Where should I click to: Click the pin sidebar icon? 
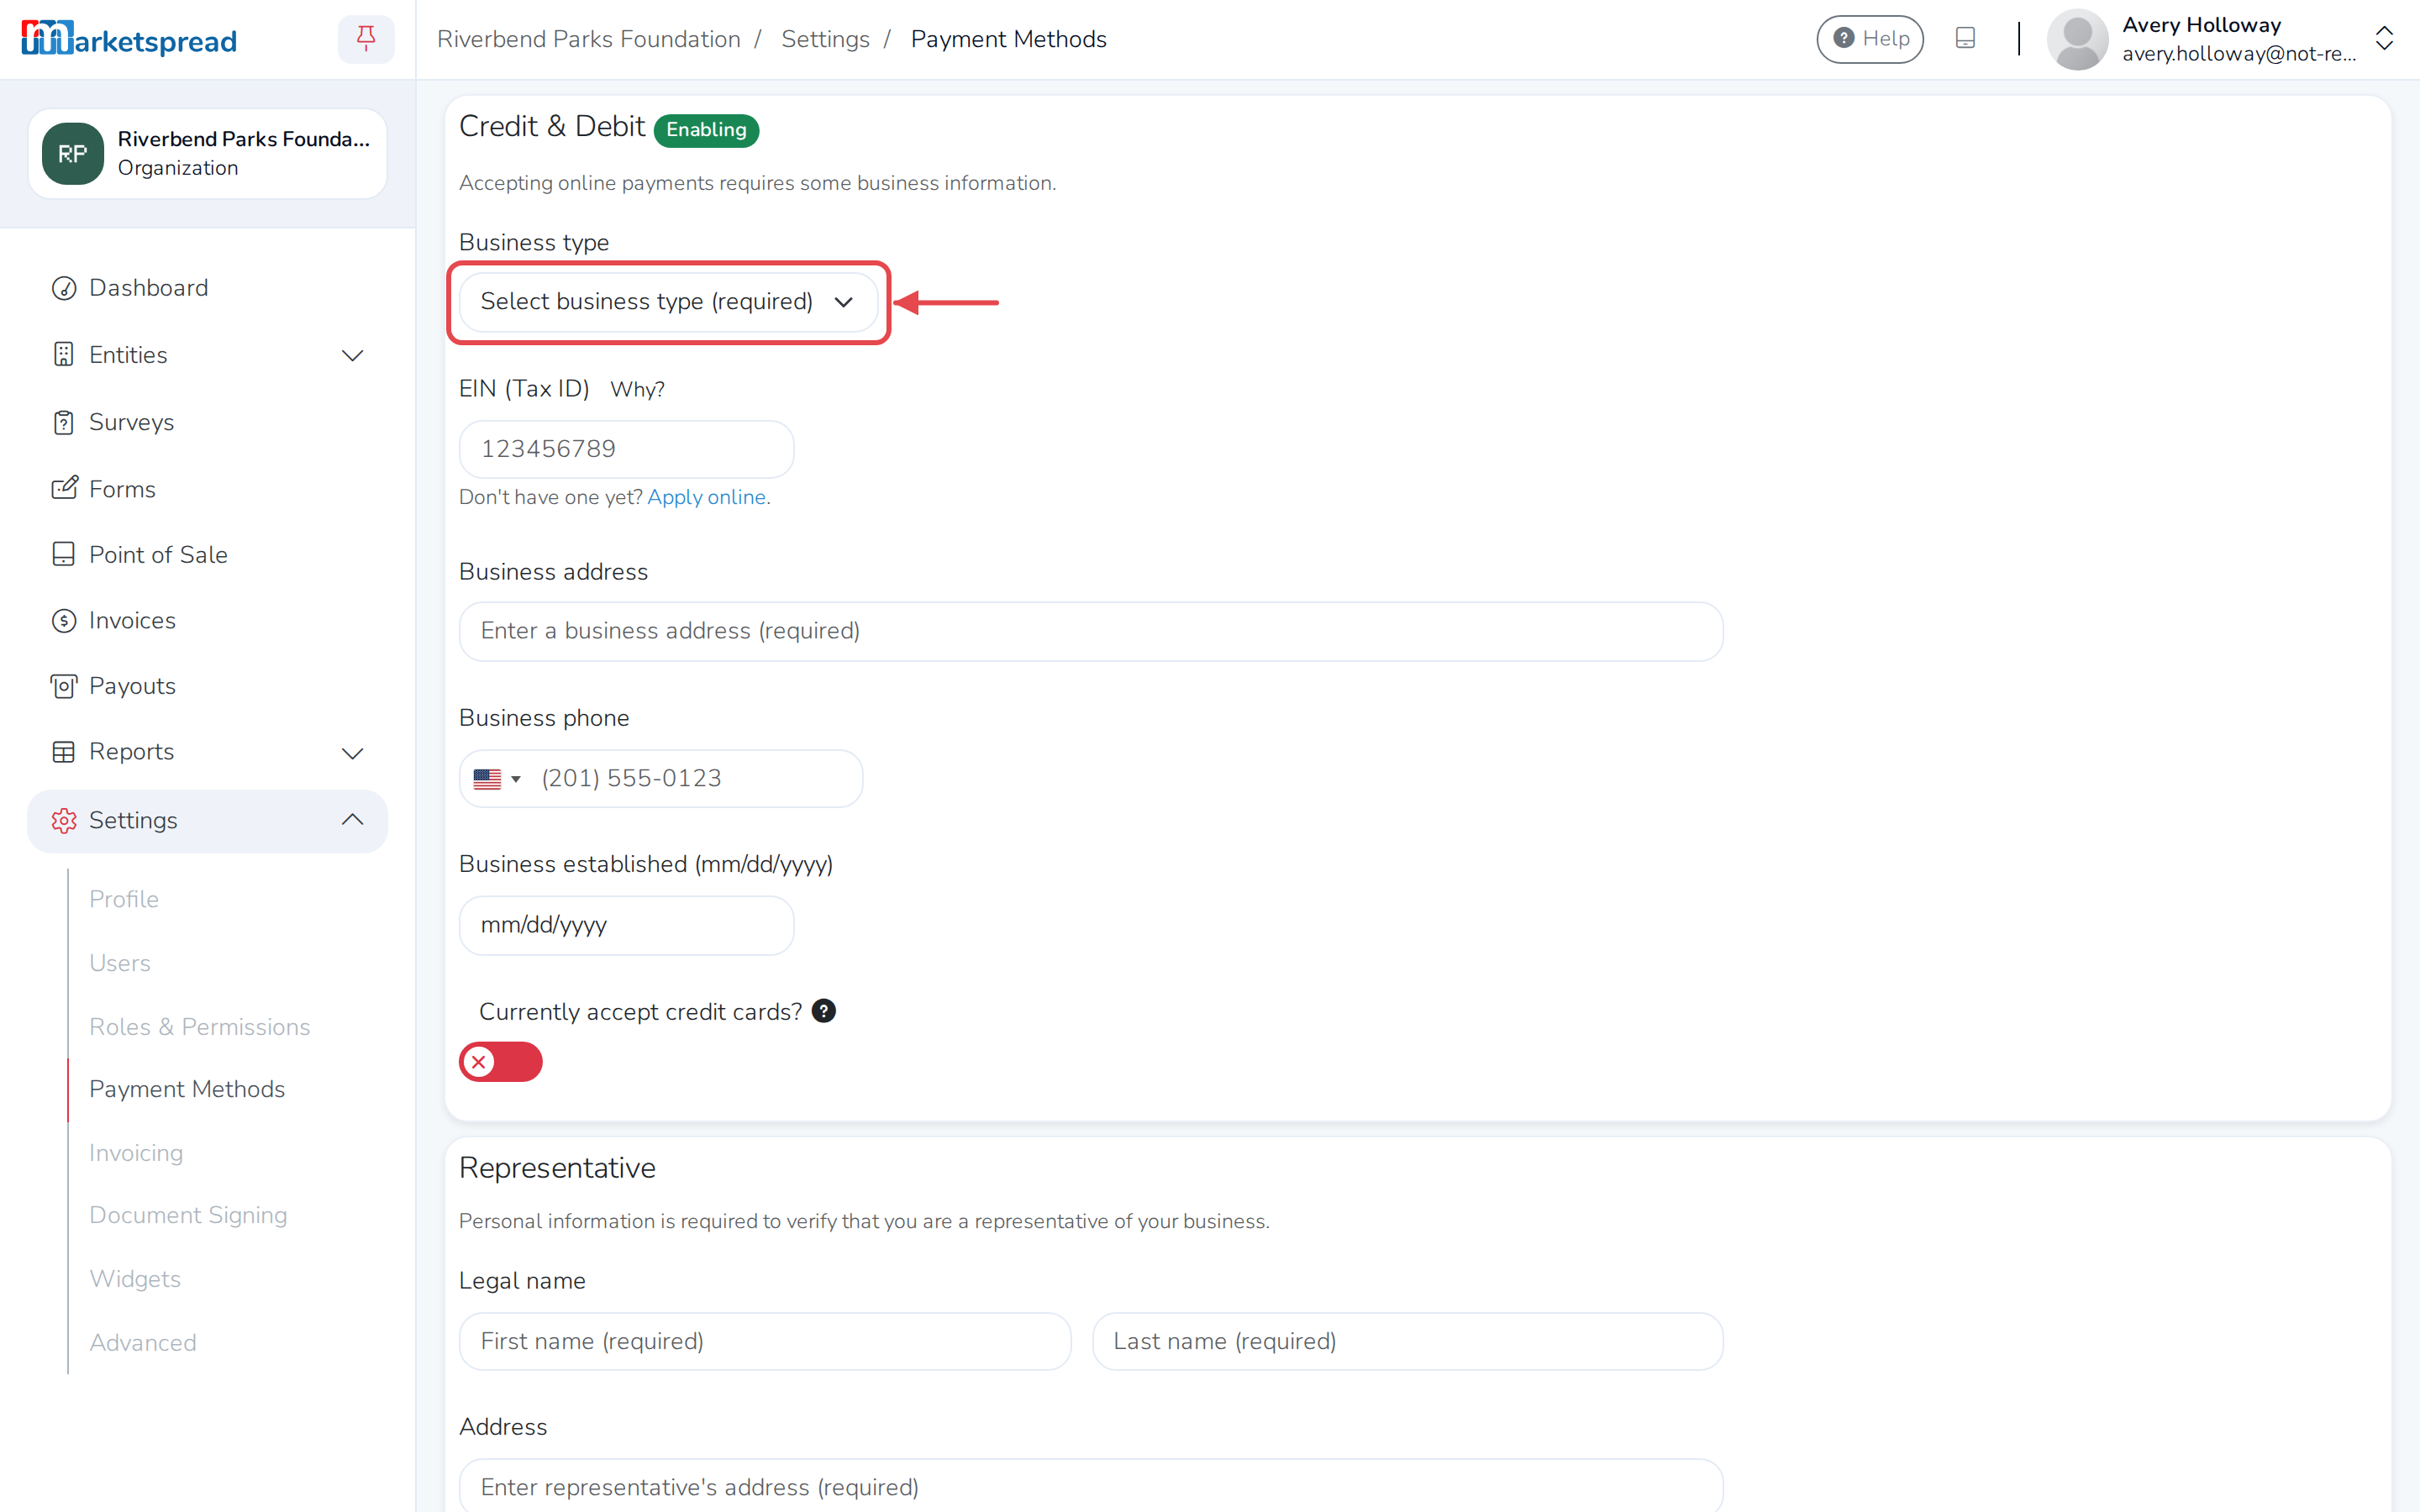tap(366, 39)
